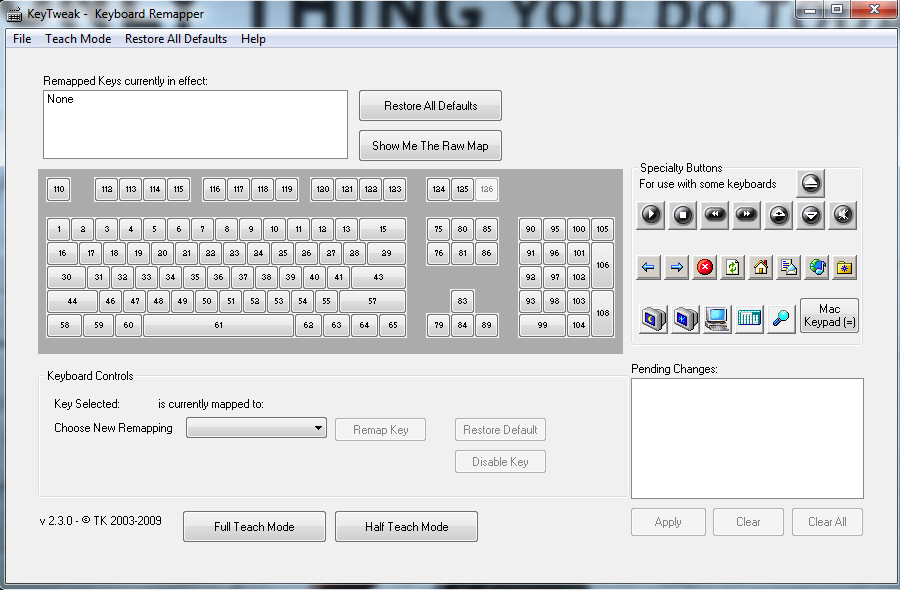Select key 116 in the function row

(215, 189)
